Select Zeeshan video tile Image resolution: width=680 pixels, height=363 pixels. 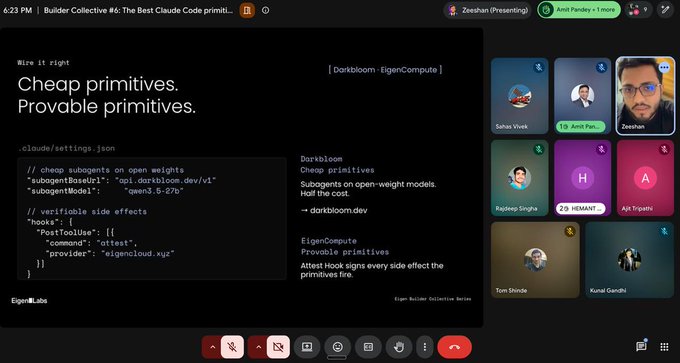[645, 96]
